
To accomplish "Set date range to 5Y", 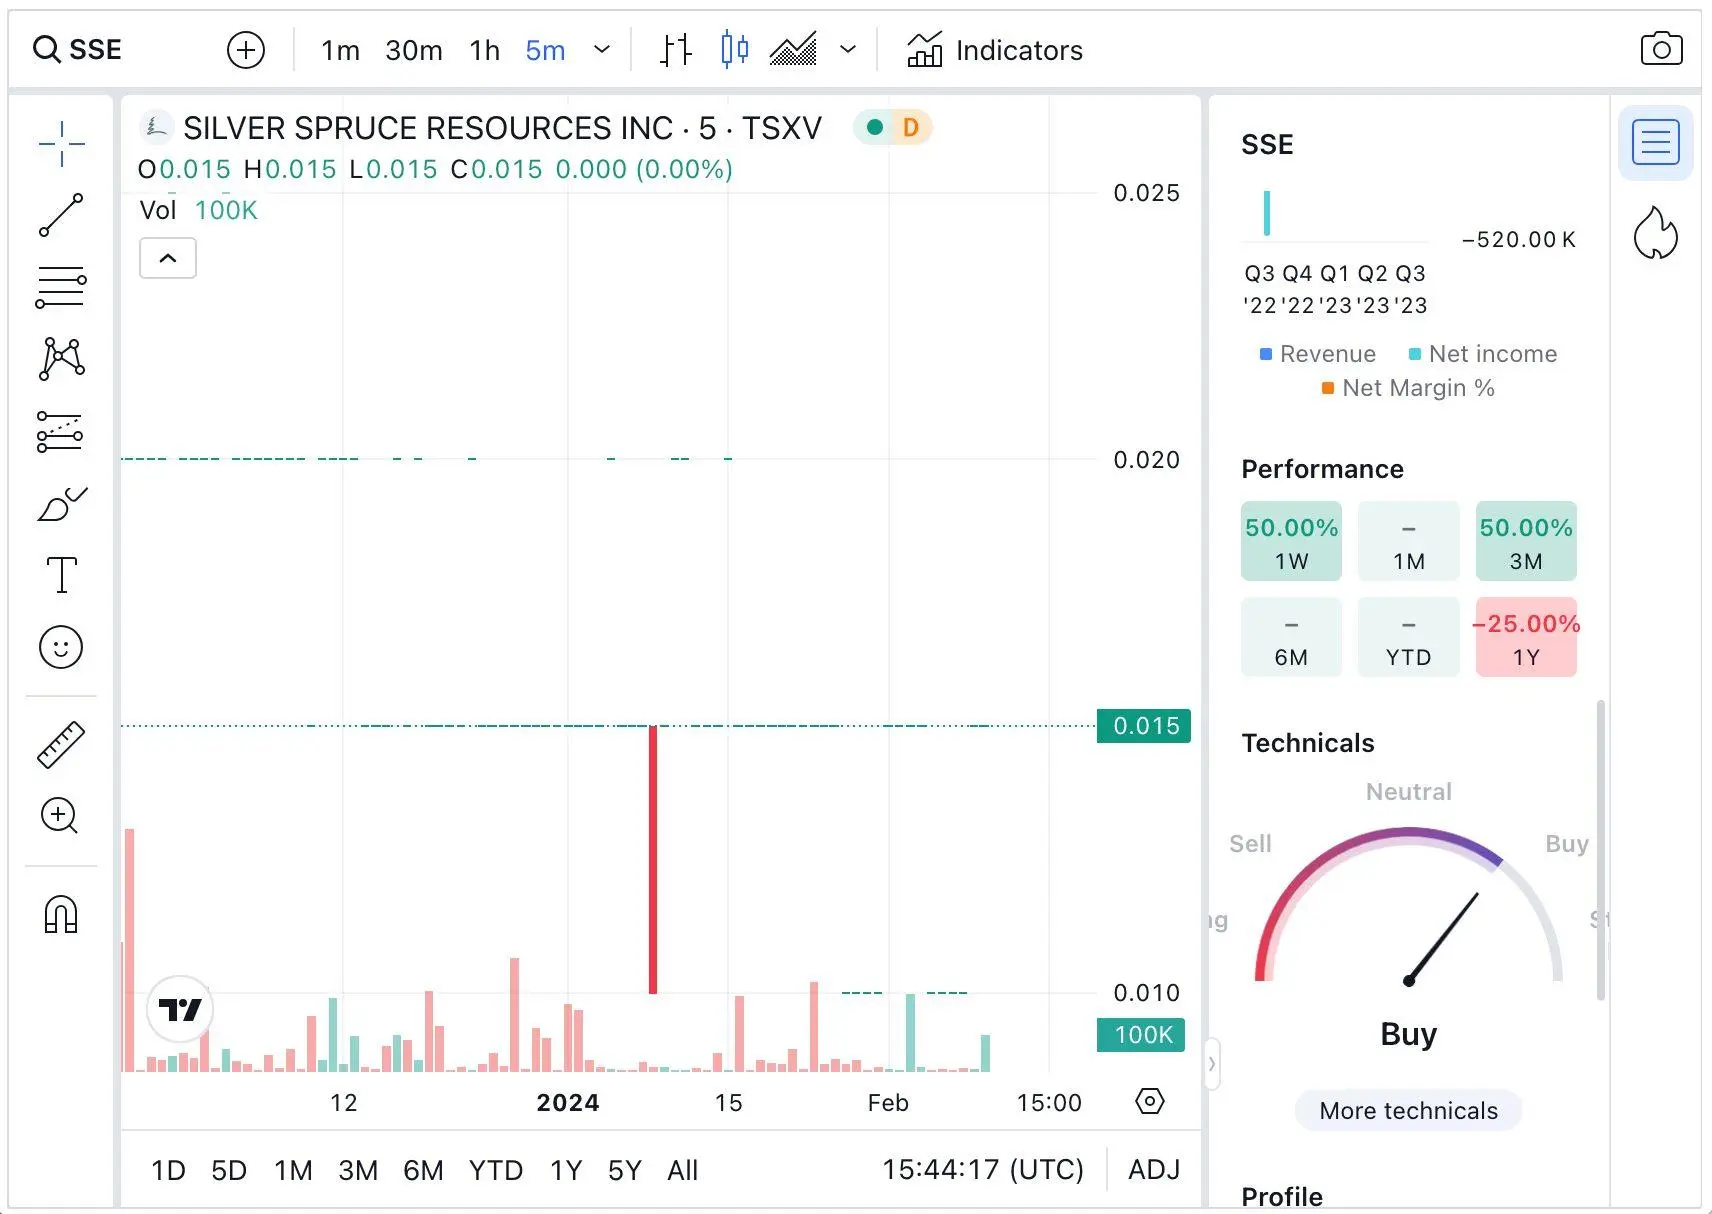I will pyautogui.click(x=625, y=1170).
